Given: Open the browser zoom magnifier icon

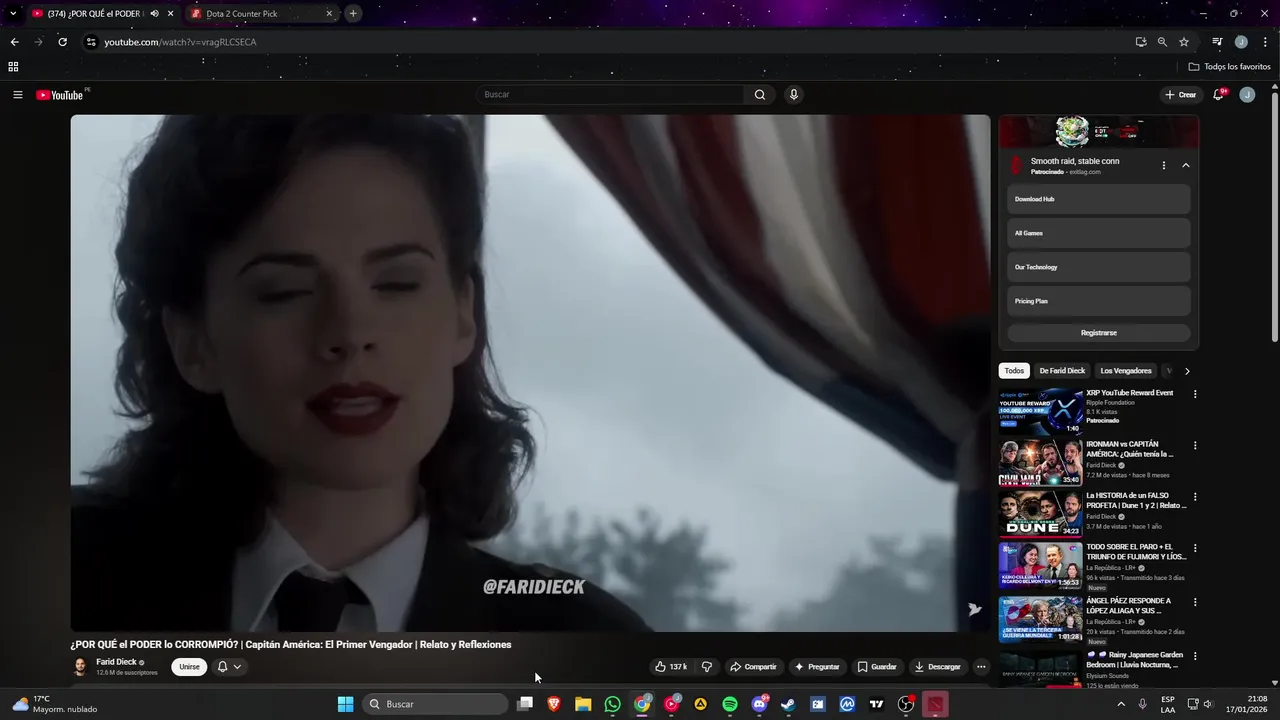Looking at the screenshot, I should (1162, 42).
